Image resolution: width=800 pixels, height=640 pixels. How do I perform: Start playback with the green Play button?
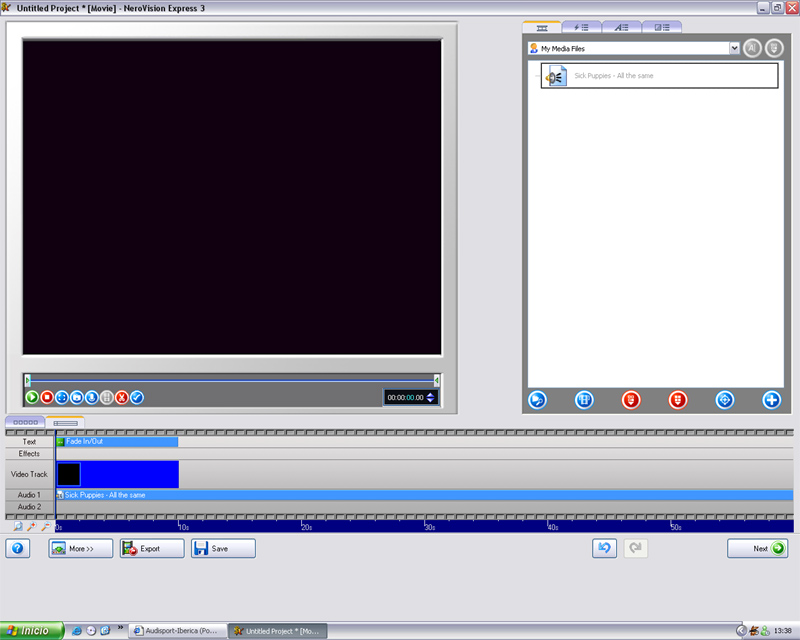(x=32, y=397)
